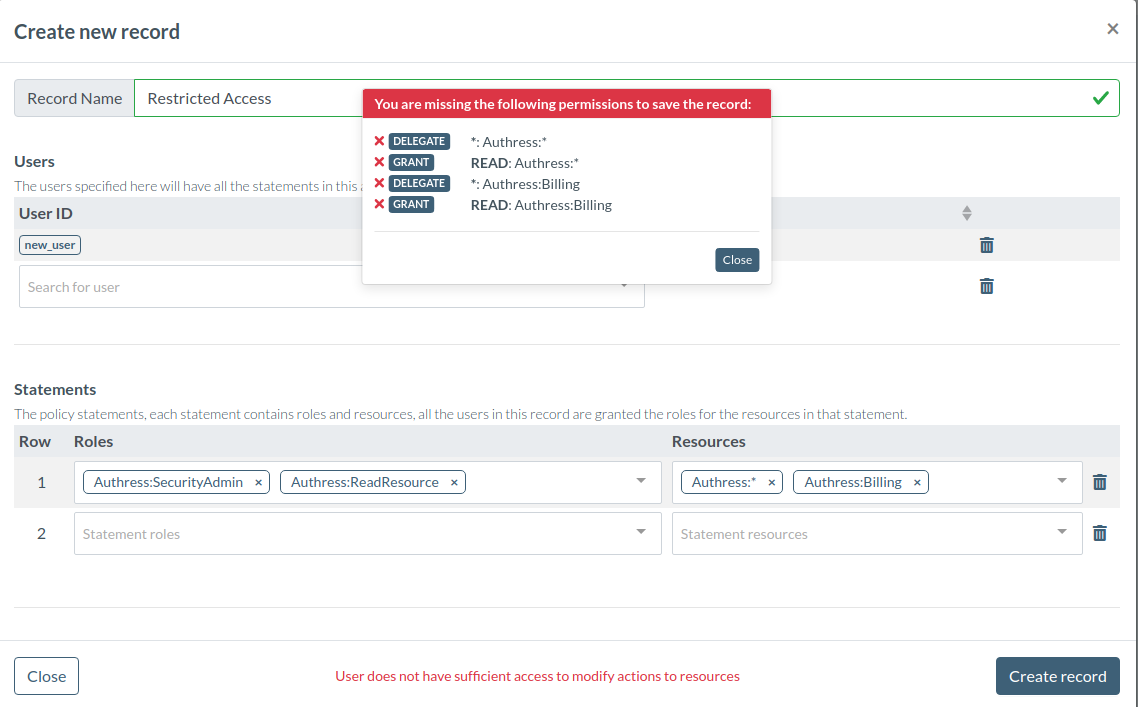Click the sort arrows in the Users table header

[x=966, y=212]
